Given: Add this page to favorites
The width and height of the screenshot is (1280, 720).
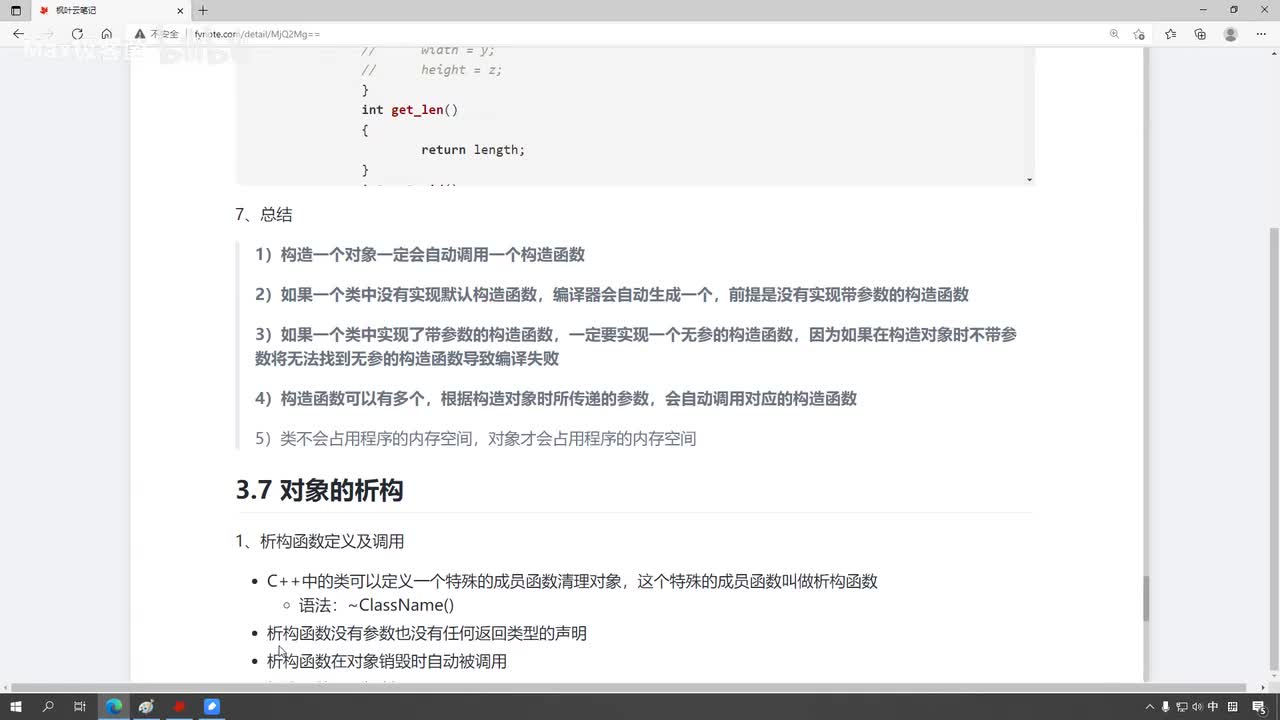Looking at the screenshot, I should [x=1139, y=34].
